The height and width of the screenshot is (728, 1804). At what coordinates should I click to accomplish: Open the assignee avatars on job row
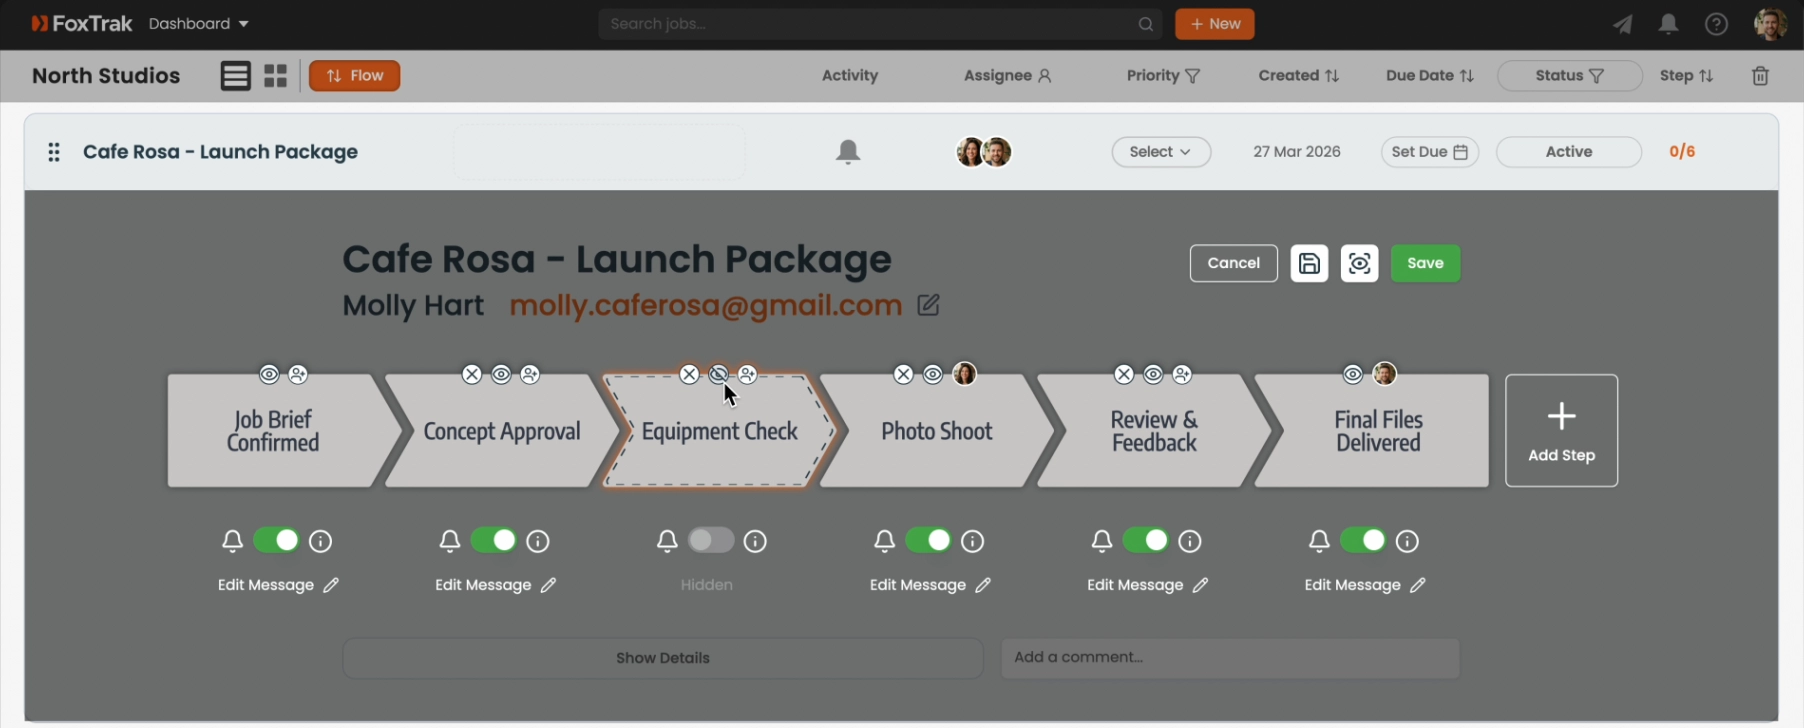pyautogui.click(x=984, y=152)
